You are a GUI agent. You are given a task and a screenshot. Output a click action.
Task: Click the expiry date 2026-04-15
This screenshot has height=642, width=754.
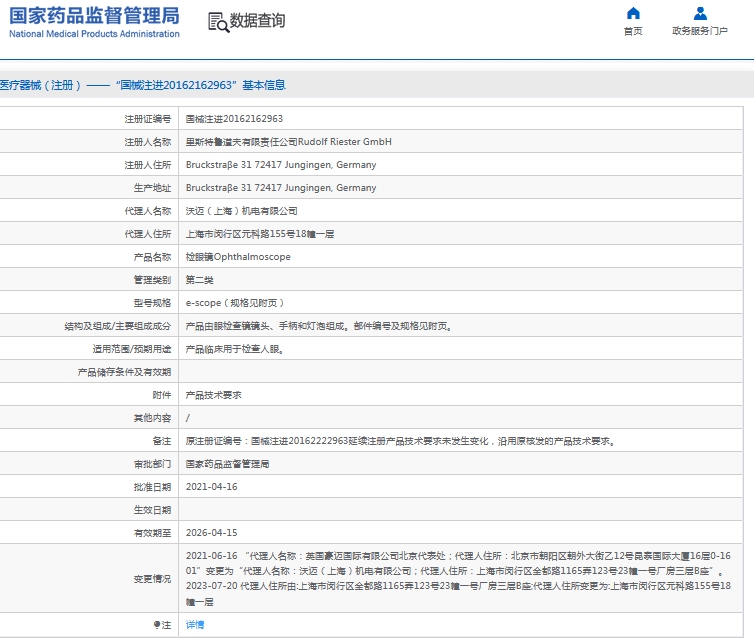point(212,533)
